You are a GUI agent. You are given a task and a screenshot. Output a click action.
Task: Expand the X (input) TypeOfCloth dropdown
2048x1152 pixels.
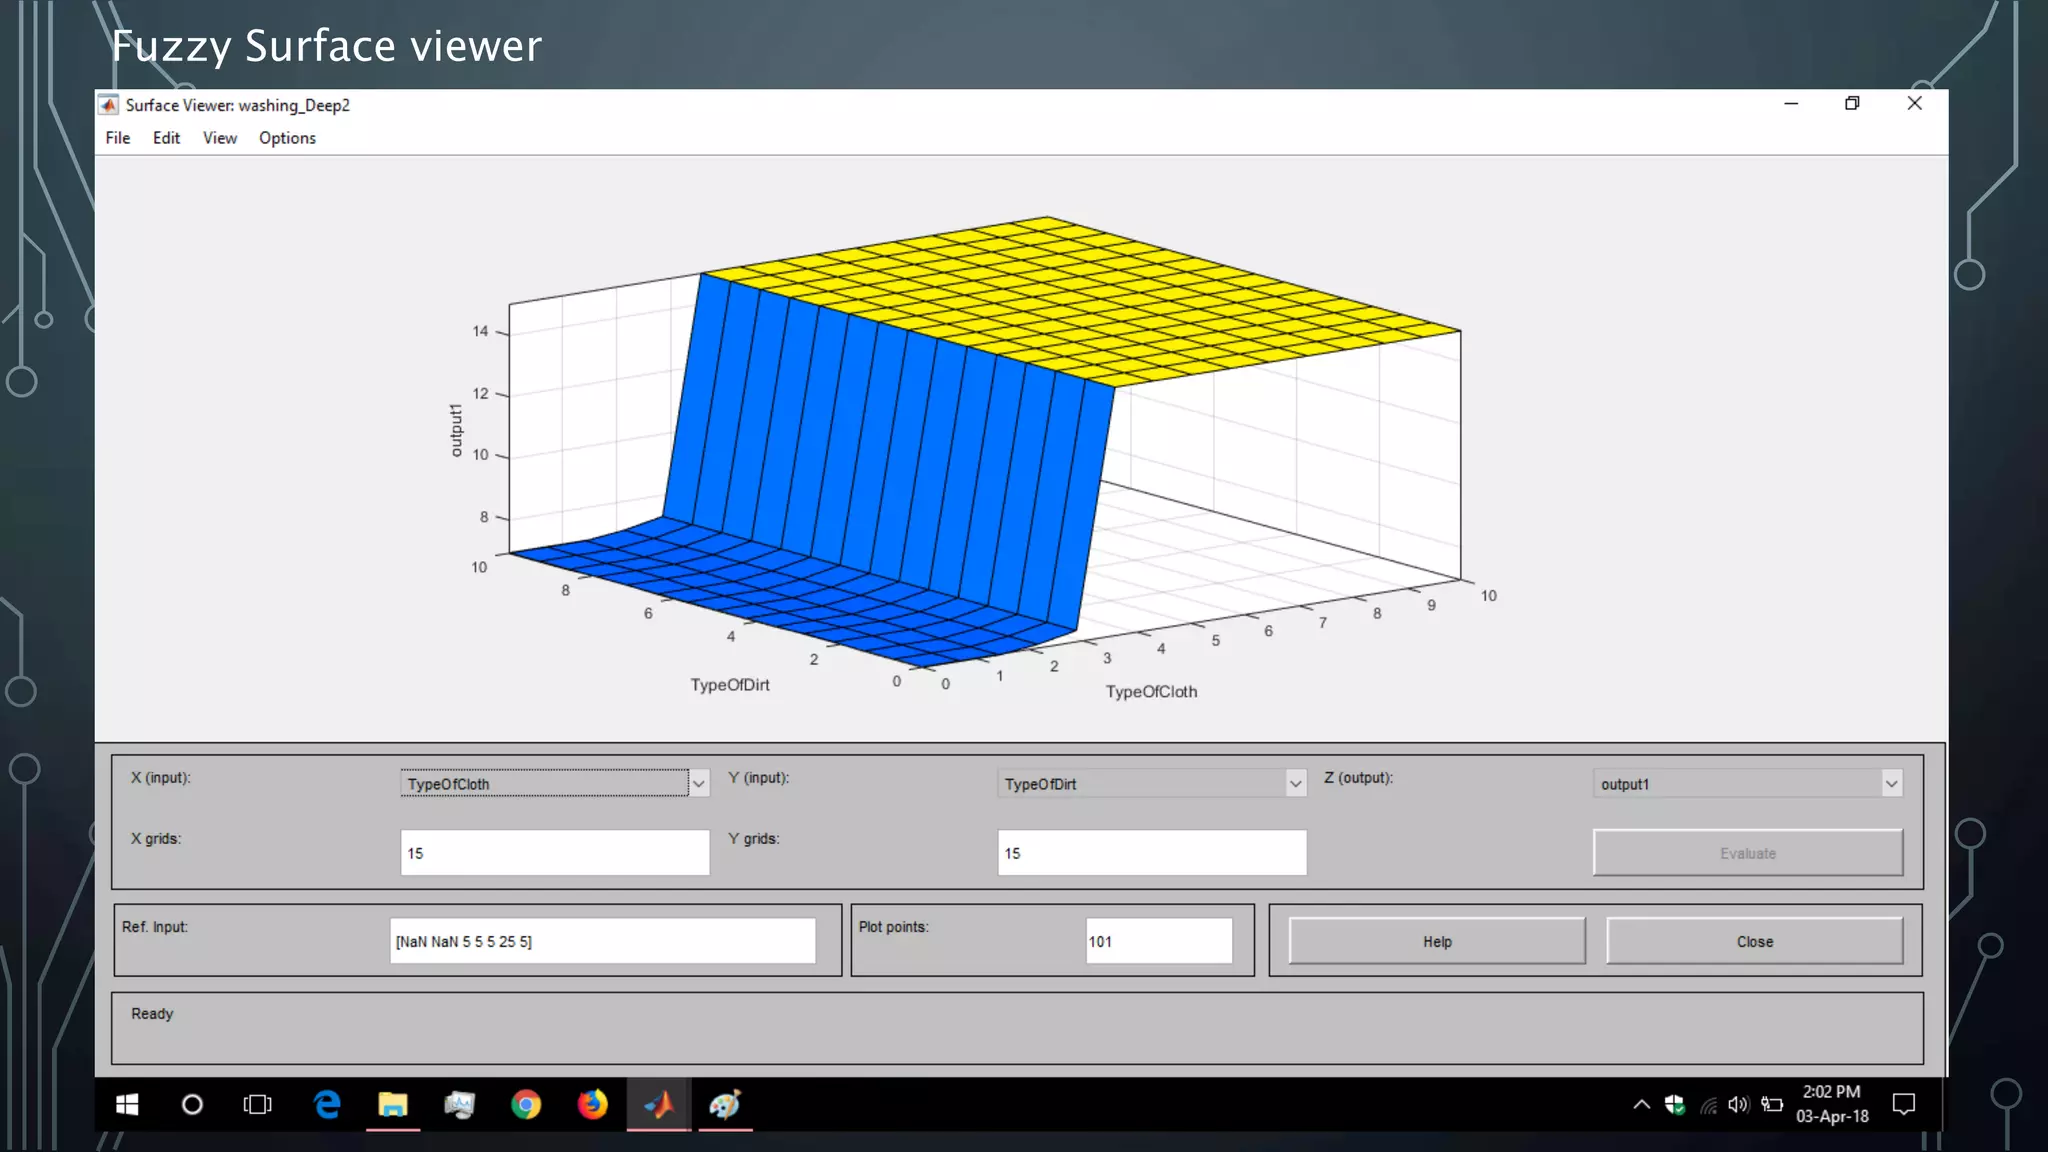click(699, 784)
